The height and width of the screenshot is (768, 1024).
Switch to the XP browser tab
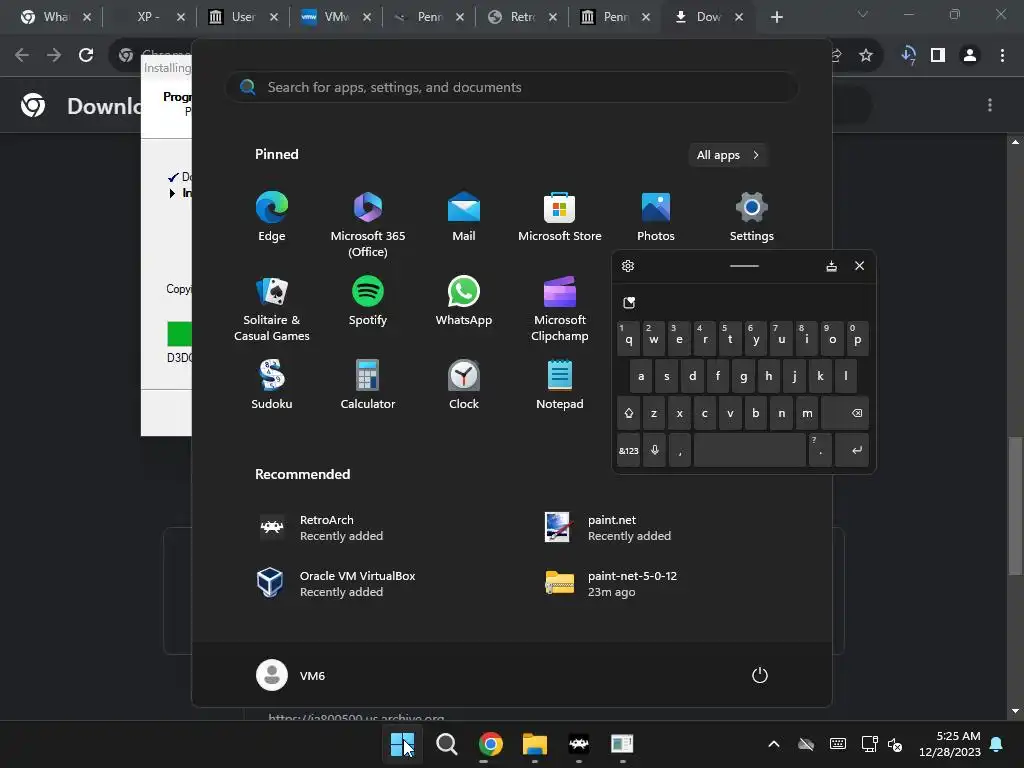pos(148,17)
